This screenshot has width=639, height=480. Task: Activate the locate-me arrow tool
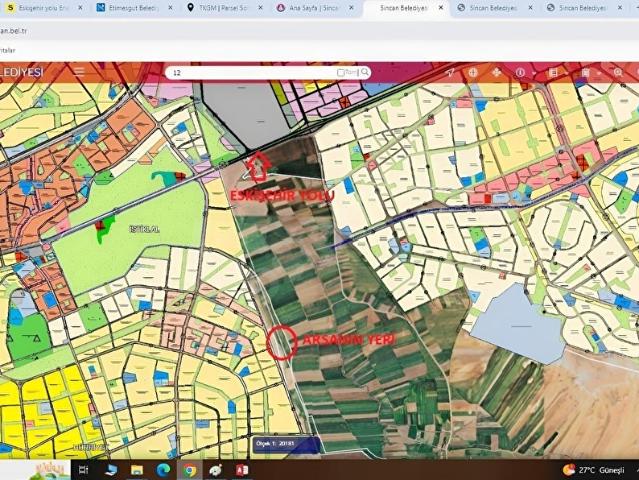(x=450, y=73)
